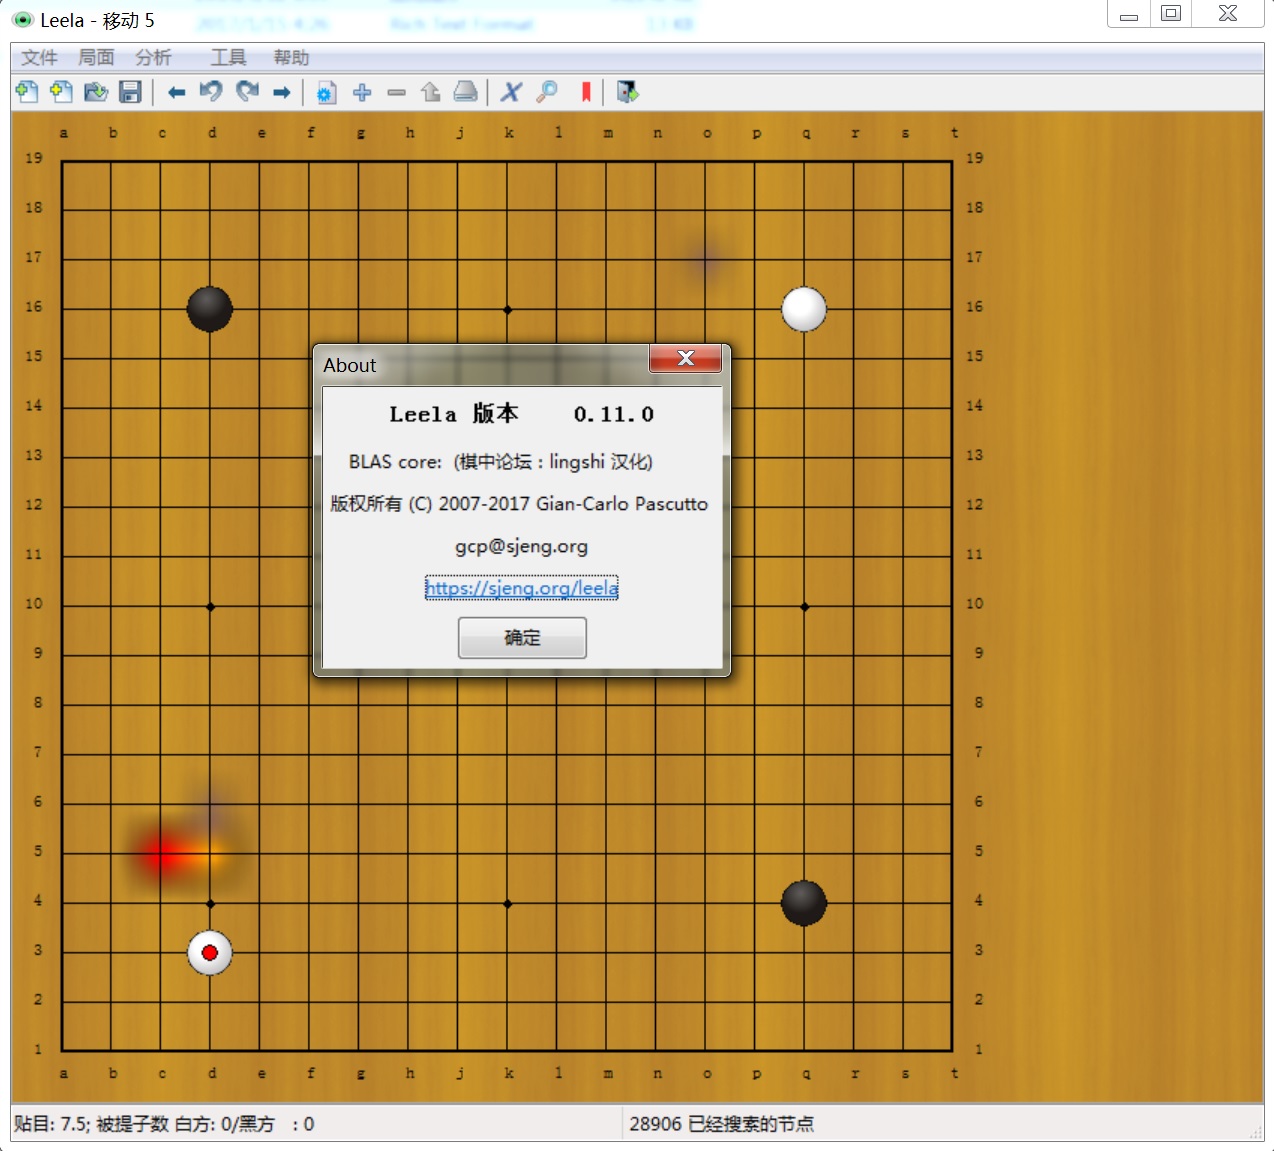Go back with the left arrow icon
The width and height of the screenshot is (1274, 1151).
click(177, 92)
